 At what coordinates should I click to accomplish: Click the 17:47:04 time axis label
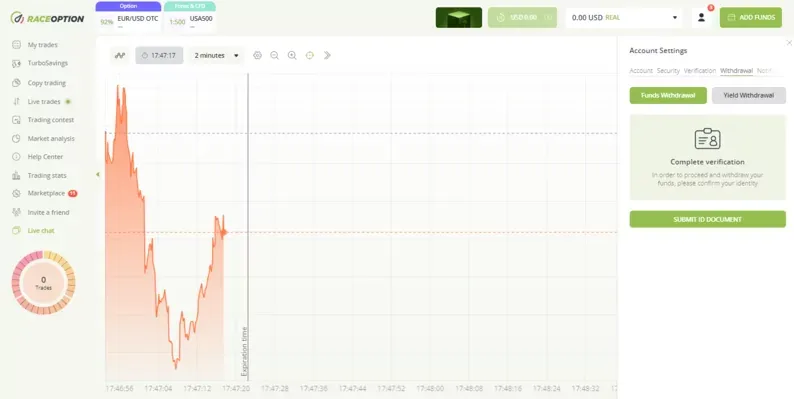(x=158, y=388)
